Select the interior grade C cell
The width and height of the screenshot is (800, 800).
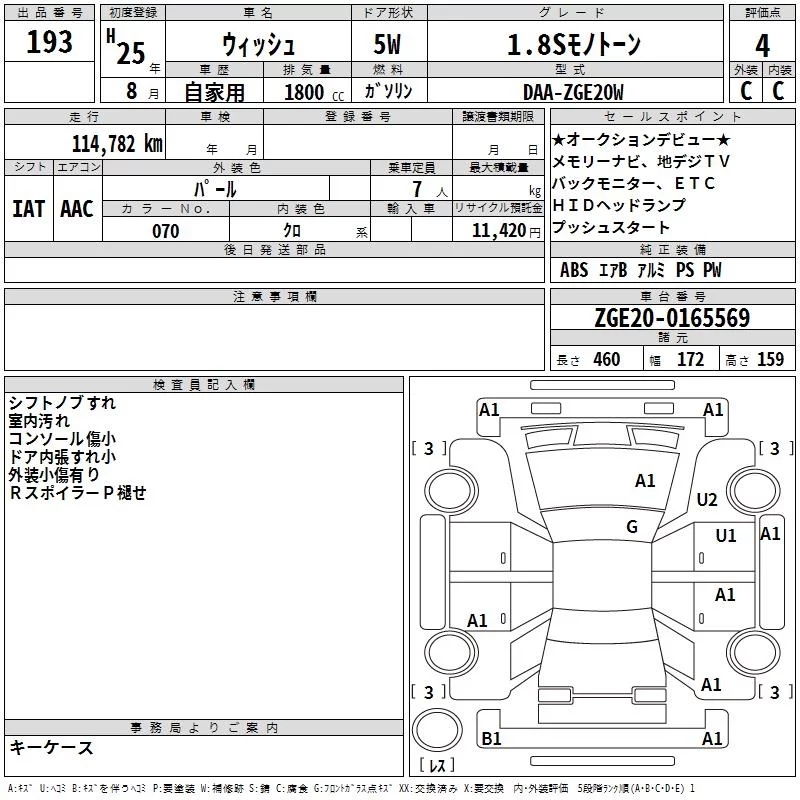(779, 90)
